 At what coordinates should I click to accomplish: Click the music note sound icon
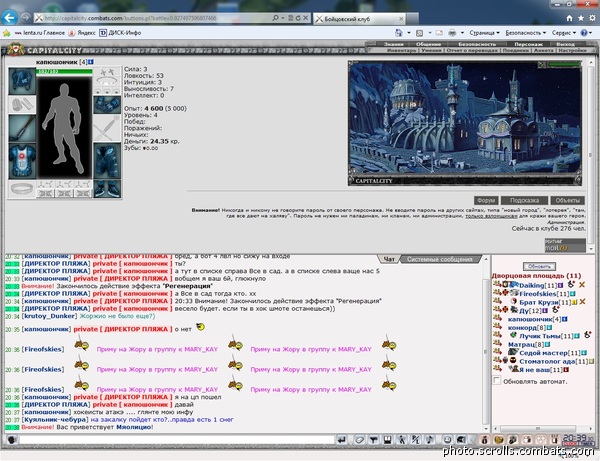point(430,440)
